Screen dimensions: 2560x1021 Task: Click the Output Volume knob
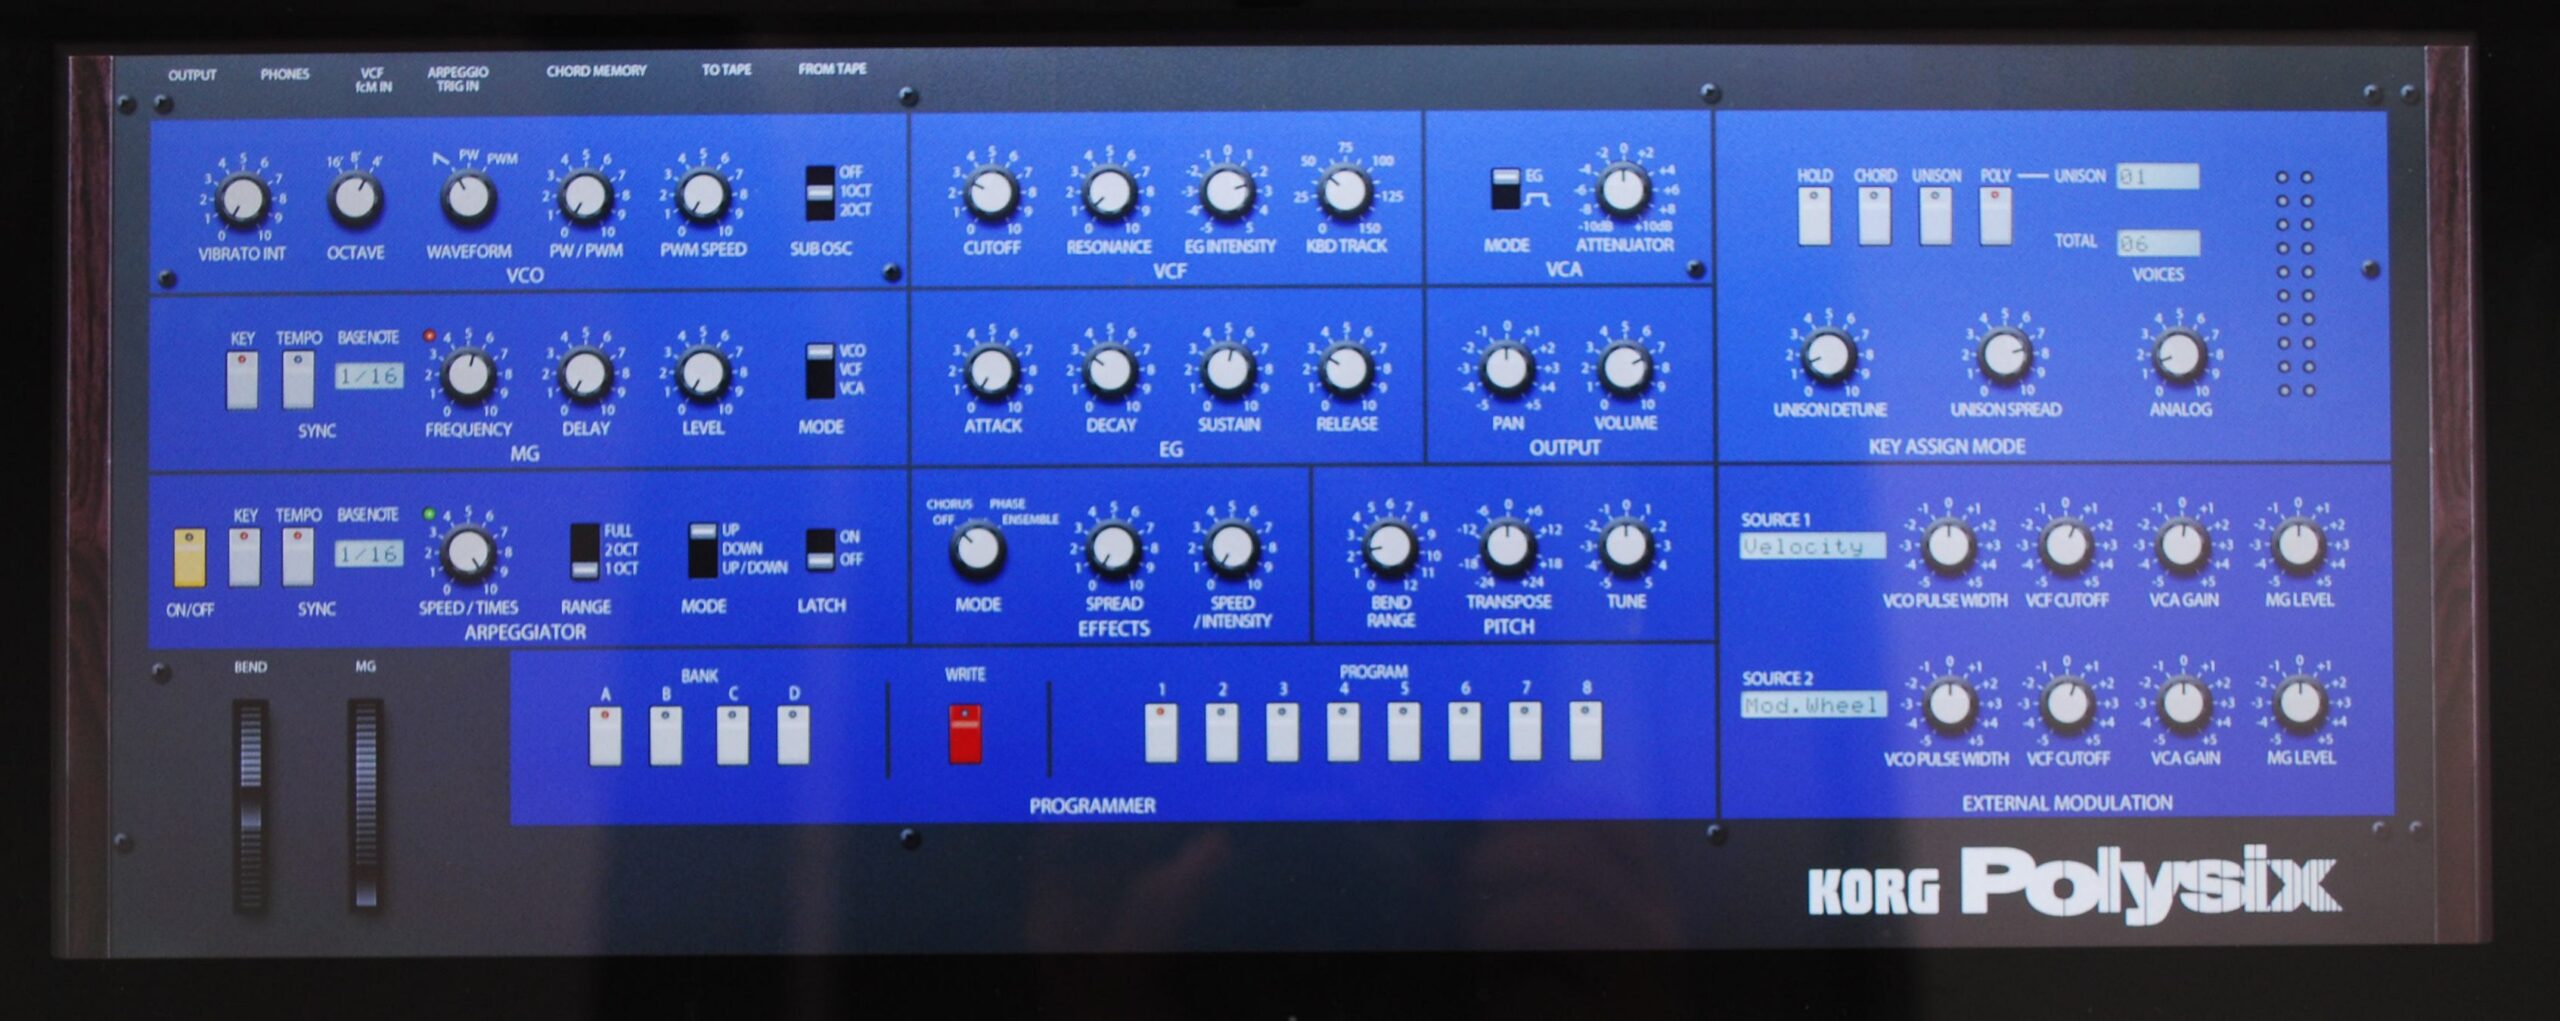click(x=1624, y=368)
